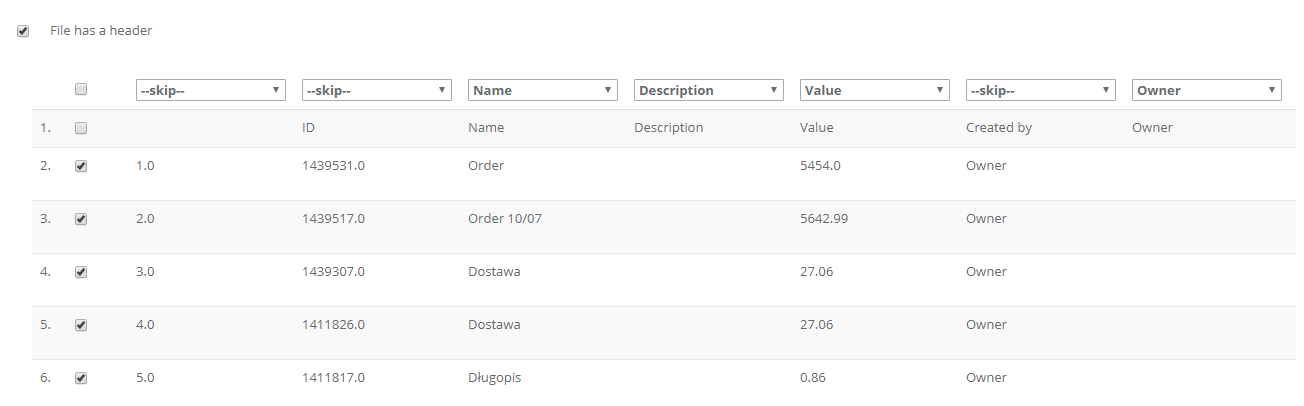Viewport: 1304px width, 406px height.
Task: Check the checkbox for row 1
Action: coord(81,128)
